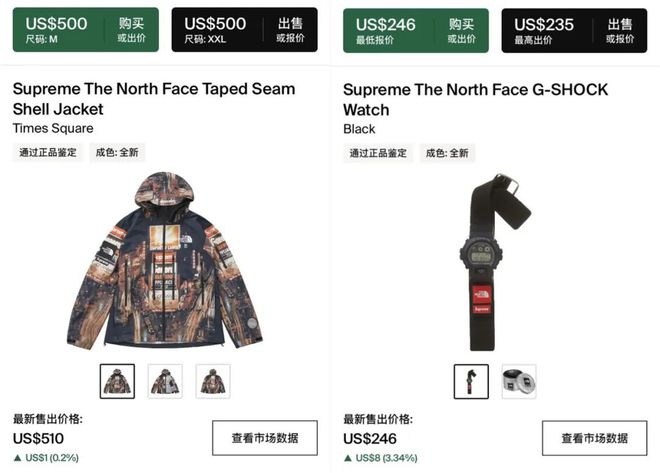This screenshot has width=660, height=473.
Task: Select the second jacket thumbnail showing open lining
Action: click(x=165, y=381)
